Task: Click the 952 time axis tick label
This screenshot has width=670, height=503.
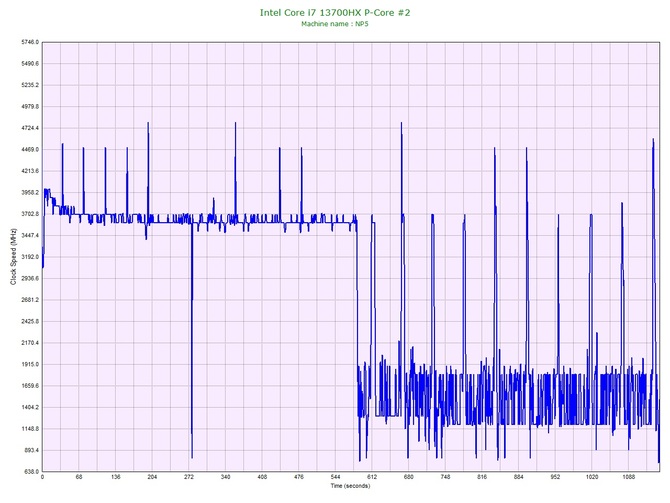Action: (555, 477)
